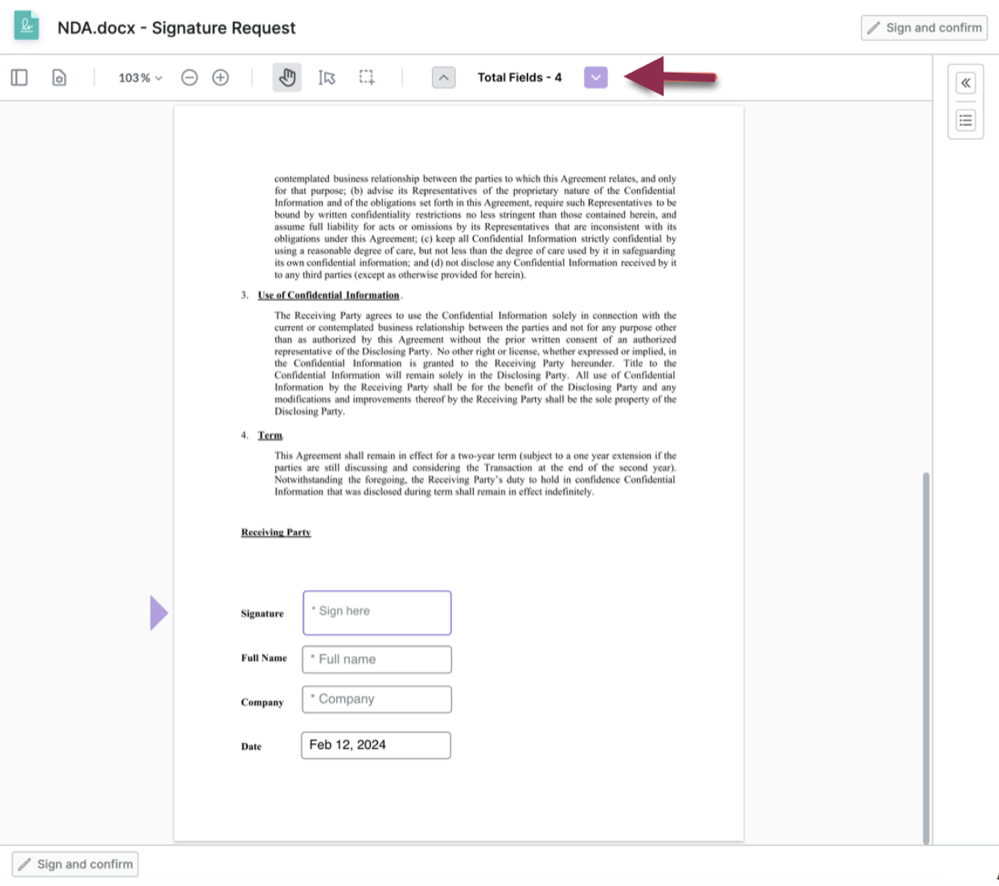This screenshot has width=999, height=886.
Task: Zoom in on the document
Action: (220, 76)
